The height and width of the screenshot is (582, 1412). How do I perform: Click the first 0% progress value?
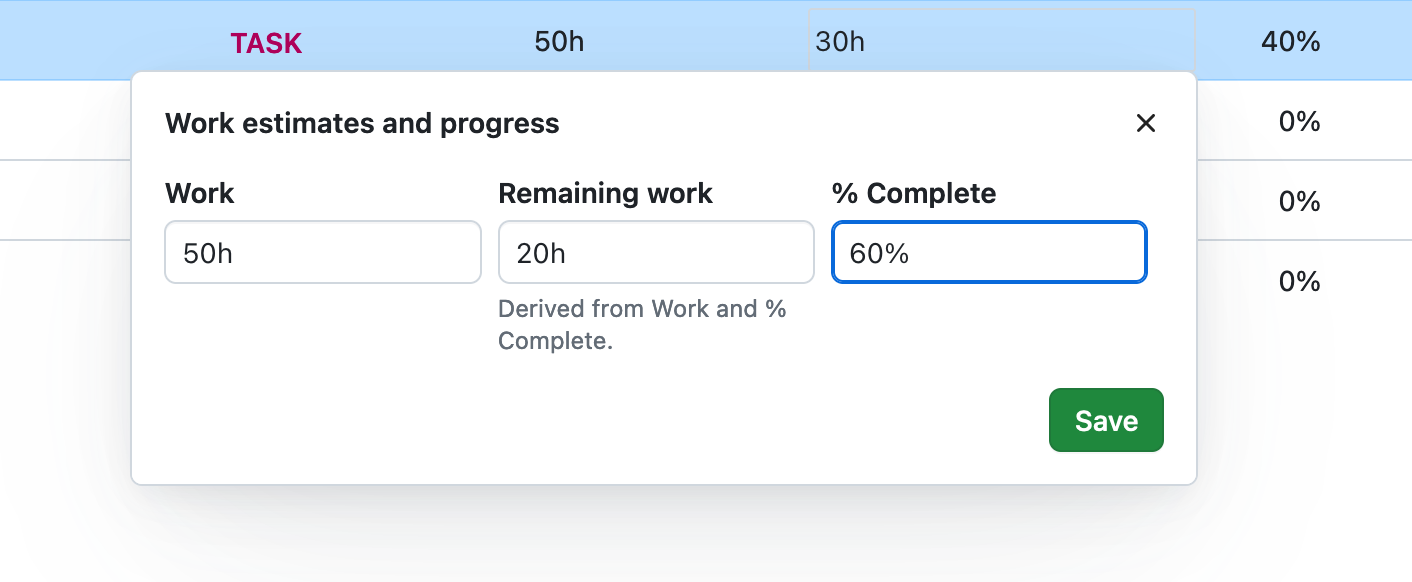(x=1298, y=120)
